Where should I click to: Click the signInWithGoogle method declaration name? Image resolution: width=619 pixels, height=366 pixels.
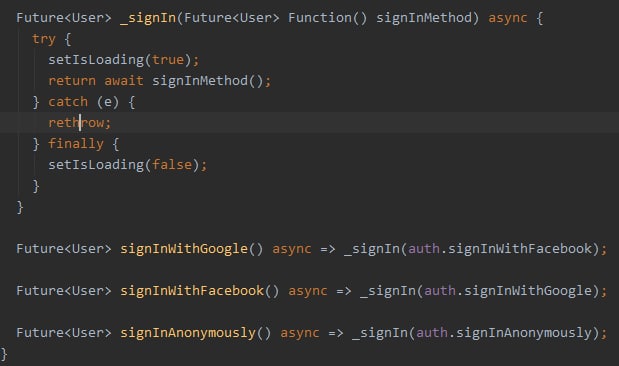click(x=184, y=249)
